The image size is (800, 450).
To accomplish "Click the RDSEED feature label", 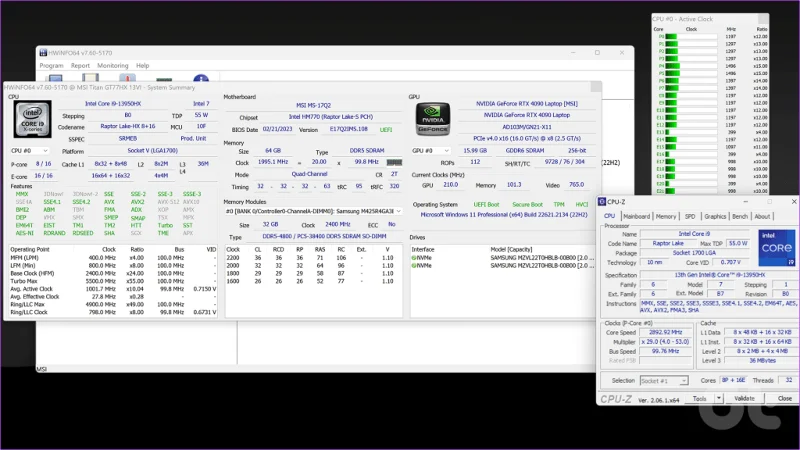I will [83, 233].
